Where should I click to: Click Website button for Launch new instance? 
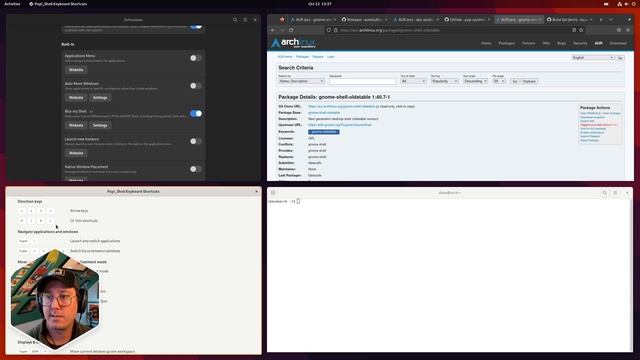[x=76, y=153]
